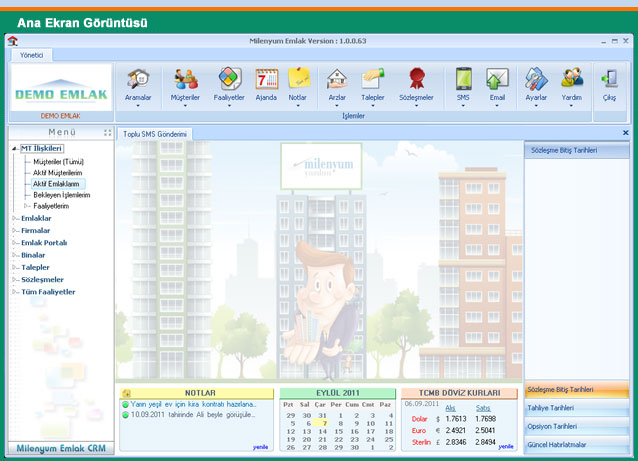
Task: Select the Yönetici ribbon tab
Action: 32,55
